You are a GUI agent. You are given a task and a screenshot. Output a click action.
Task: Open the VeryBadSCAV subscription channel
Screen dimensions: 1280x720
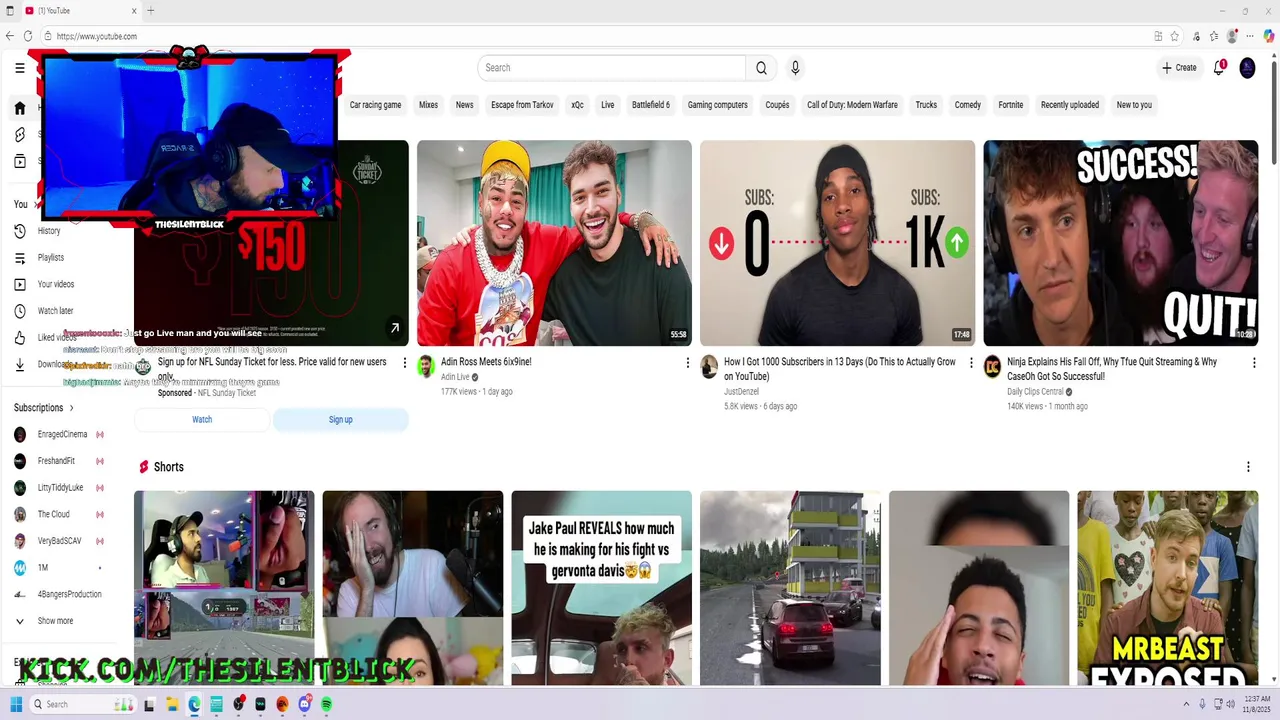click(59, 541)
